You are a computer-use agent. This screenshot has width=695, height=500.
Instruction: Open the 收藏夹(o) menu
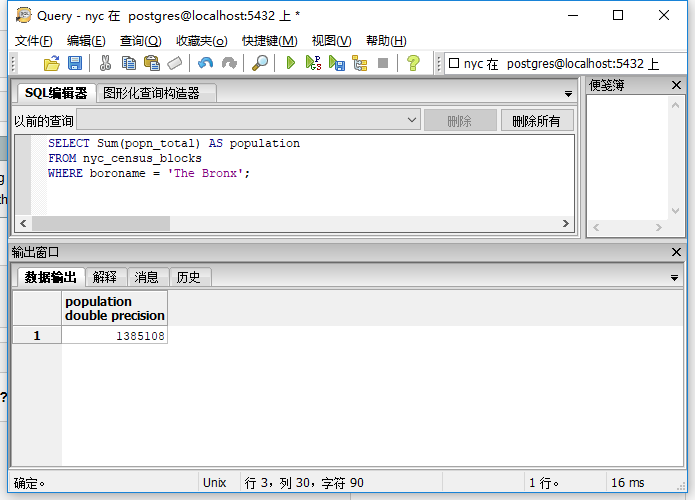pyautogui.click(x=202, y=41)
